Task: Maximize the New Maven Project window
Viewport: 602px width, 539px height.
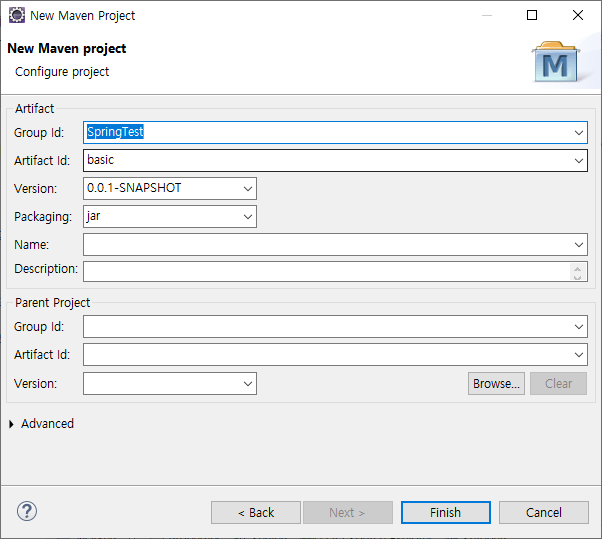Action: pos(532,15)
